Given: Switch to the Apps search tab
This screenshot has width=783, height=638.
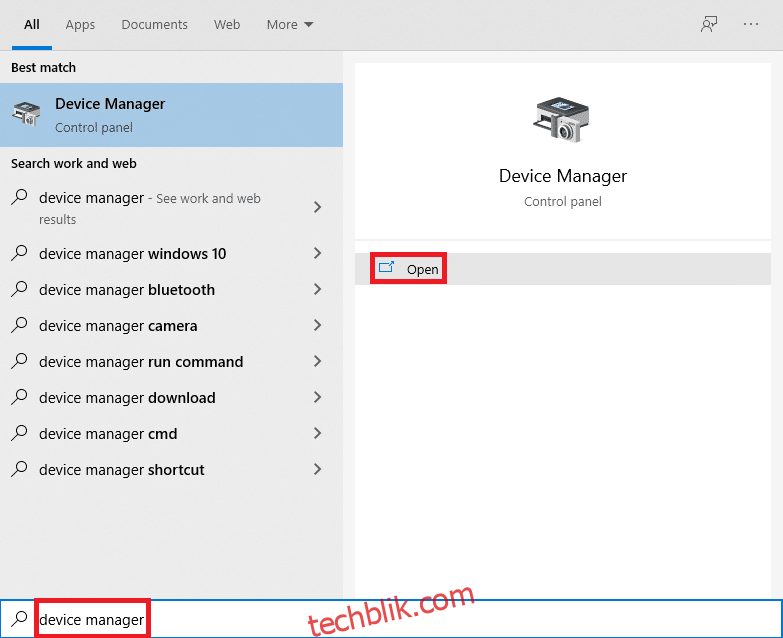Looking at the screenshot, I should coord(80,24).
